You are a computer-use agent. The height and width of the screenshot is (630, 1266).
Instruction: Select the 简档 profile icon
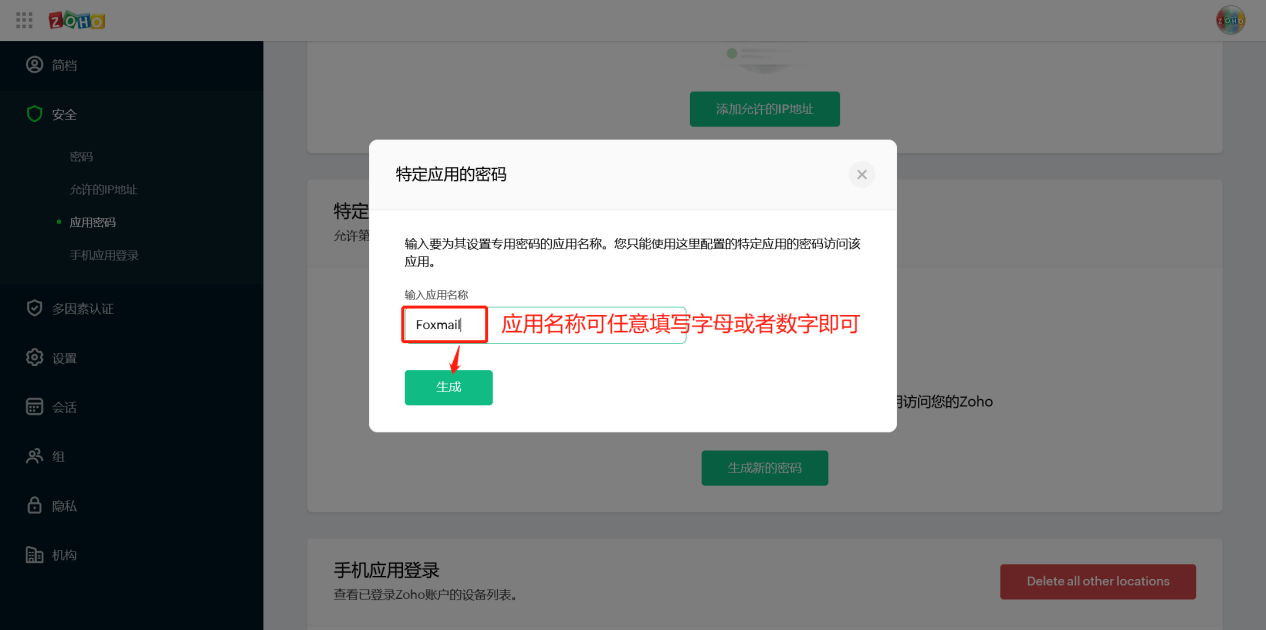click(x=35, y=65)
